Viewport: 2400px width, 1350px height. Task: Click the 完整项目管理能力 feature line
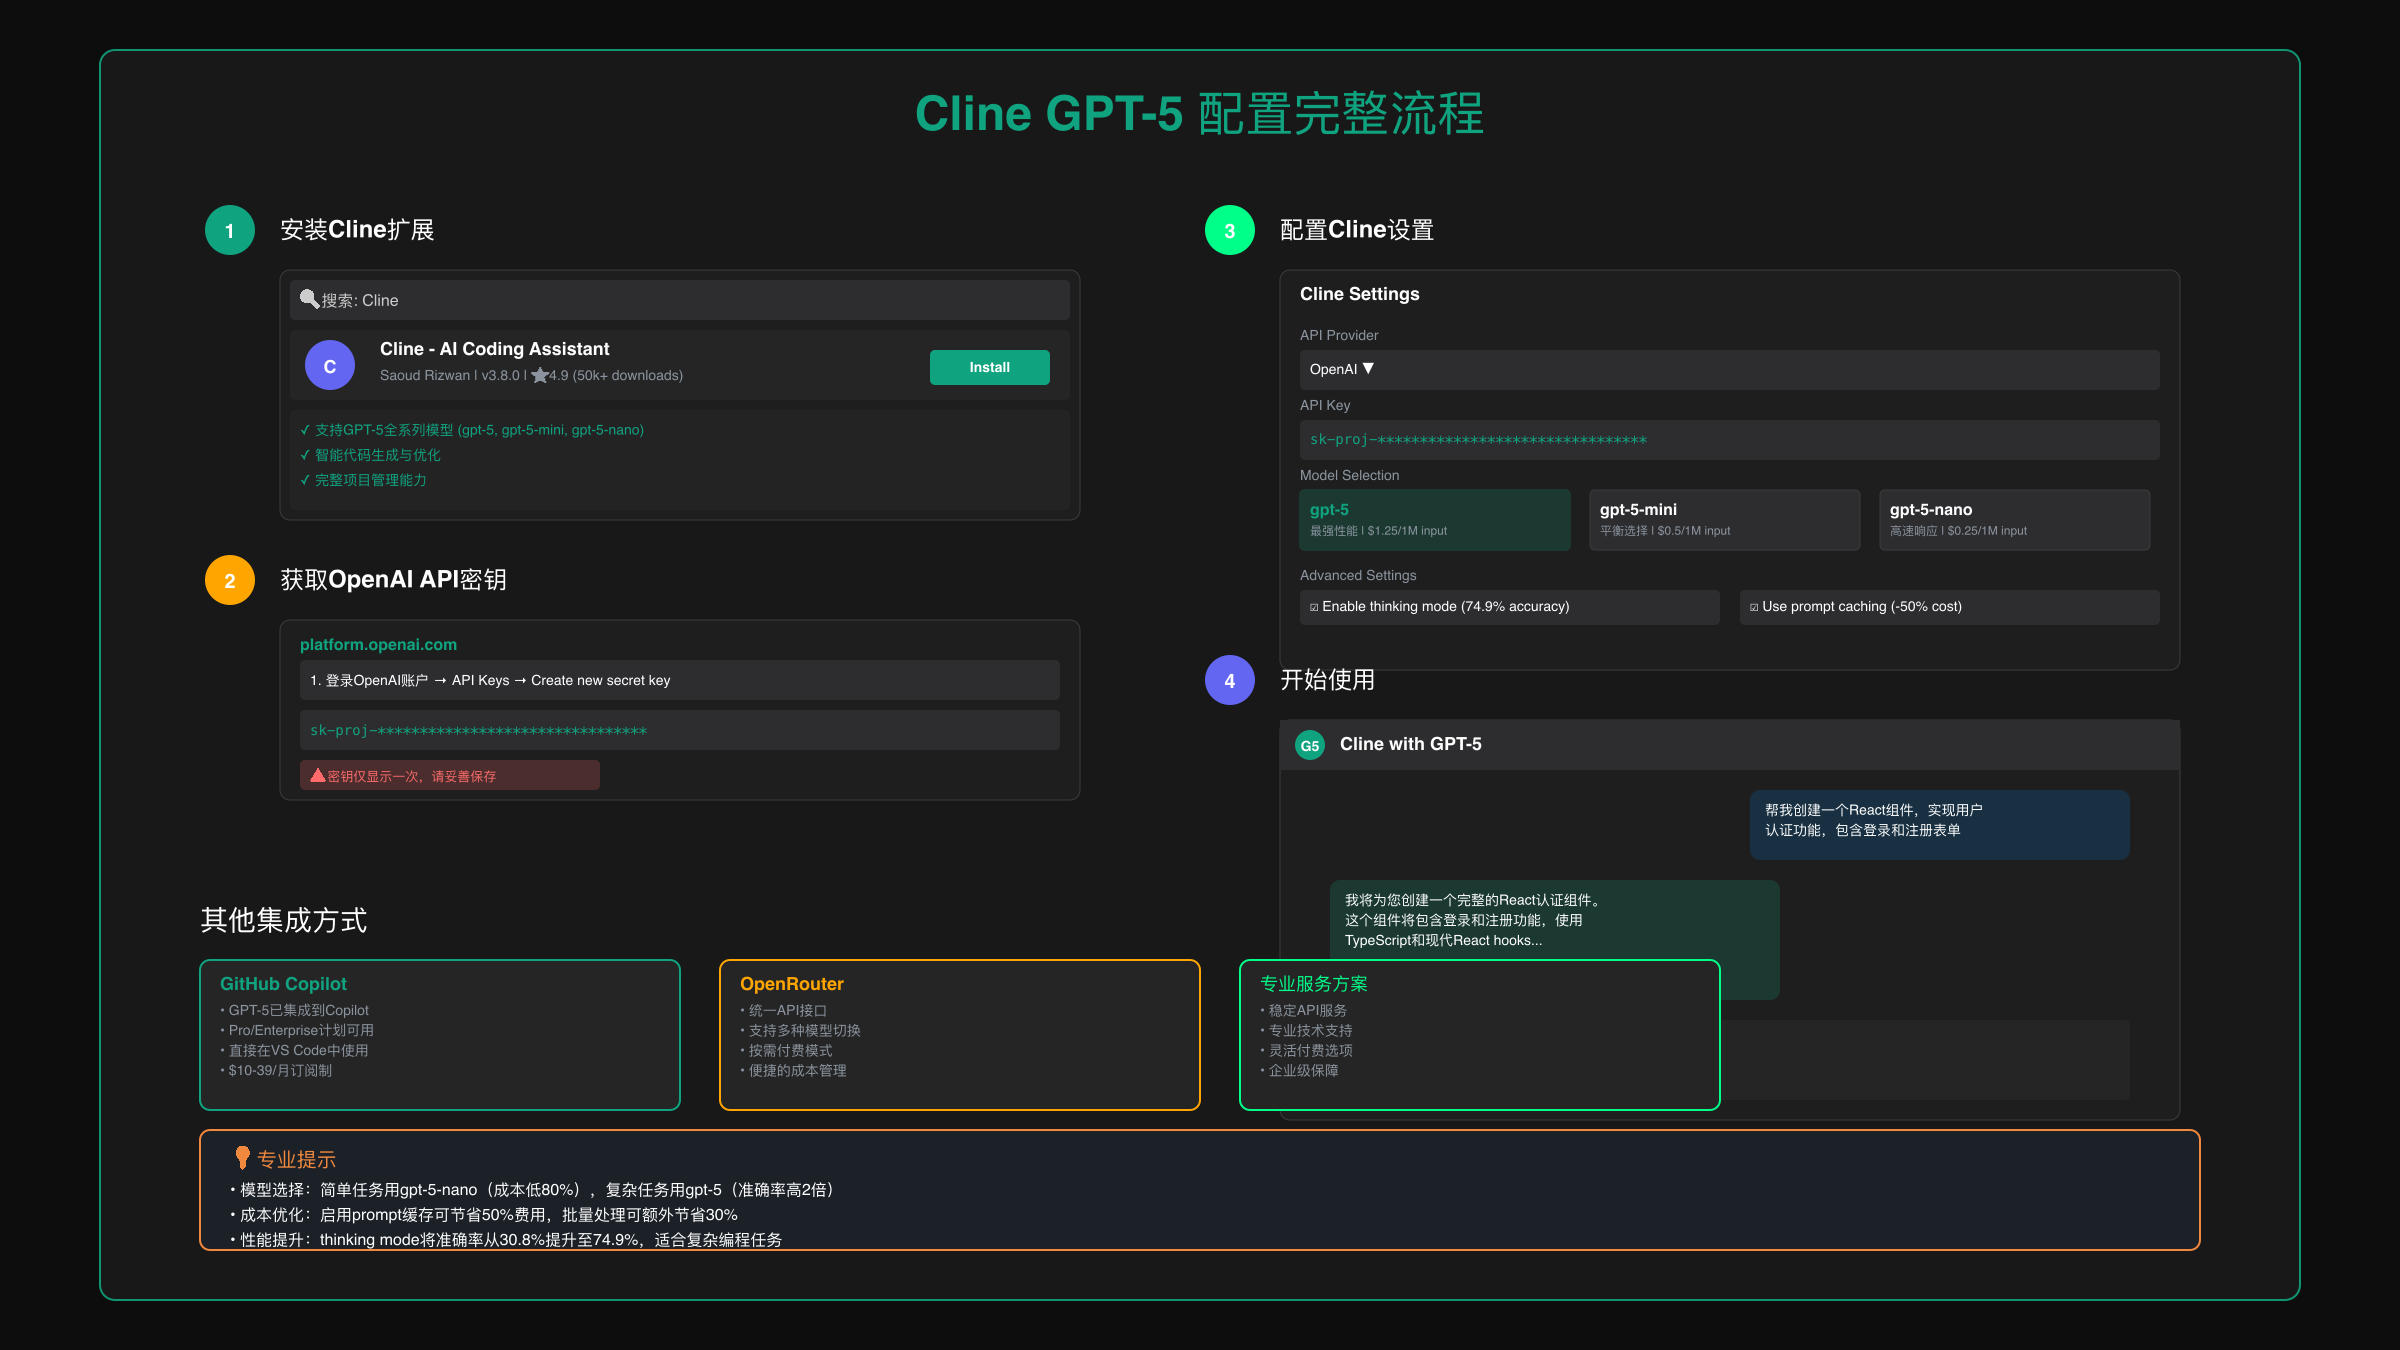tap(363, 480)
